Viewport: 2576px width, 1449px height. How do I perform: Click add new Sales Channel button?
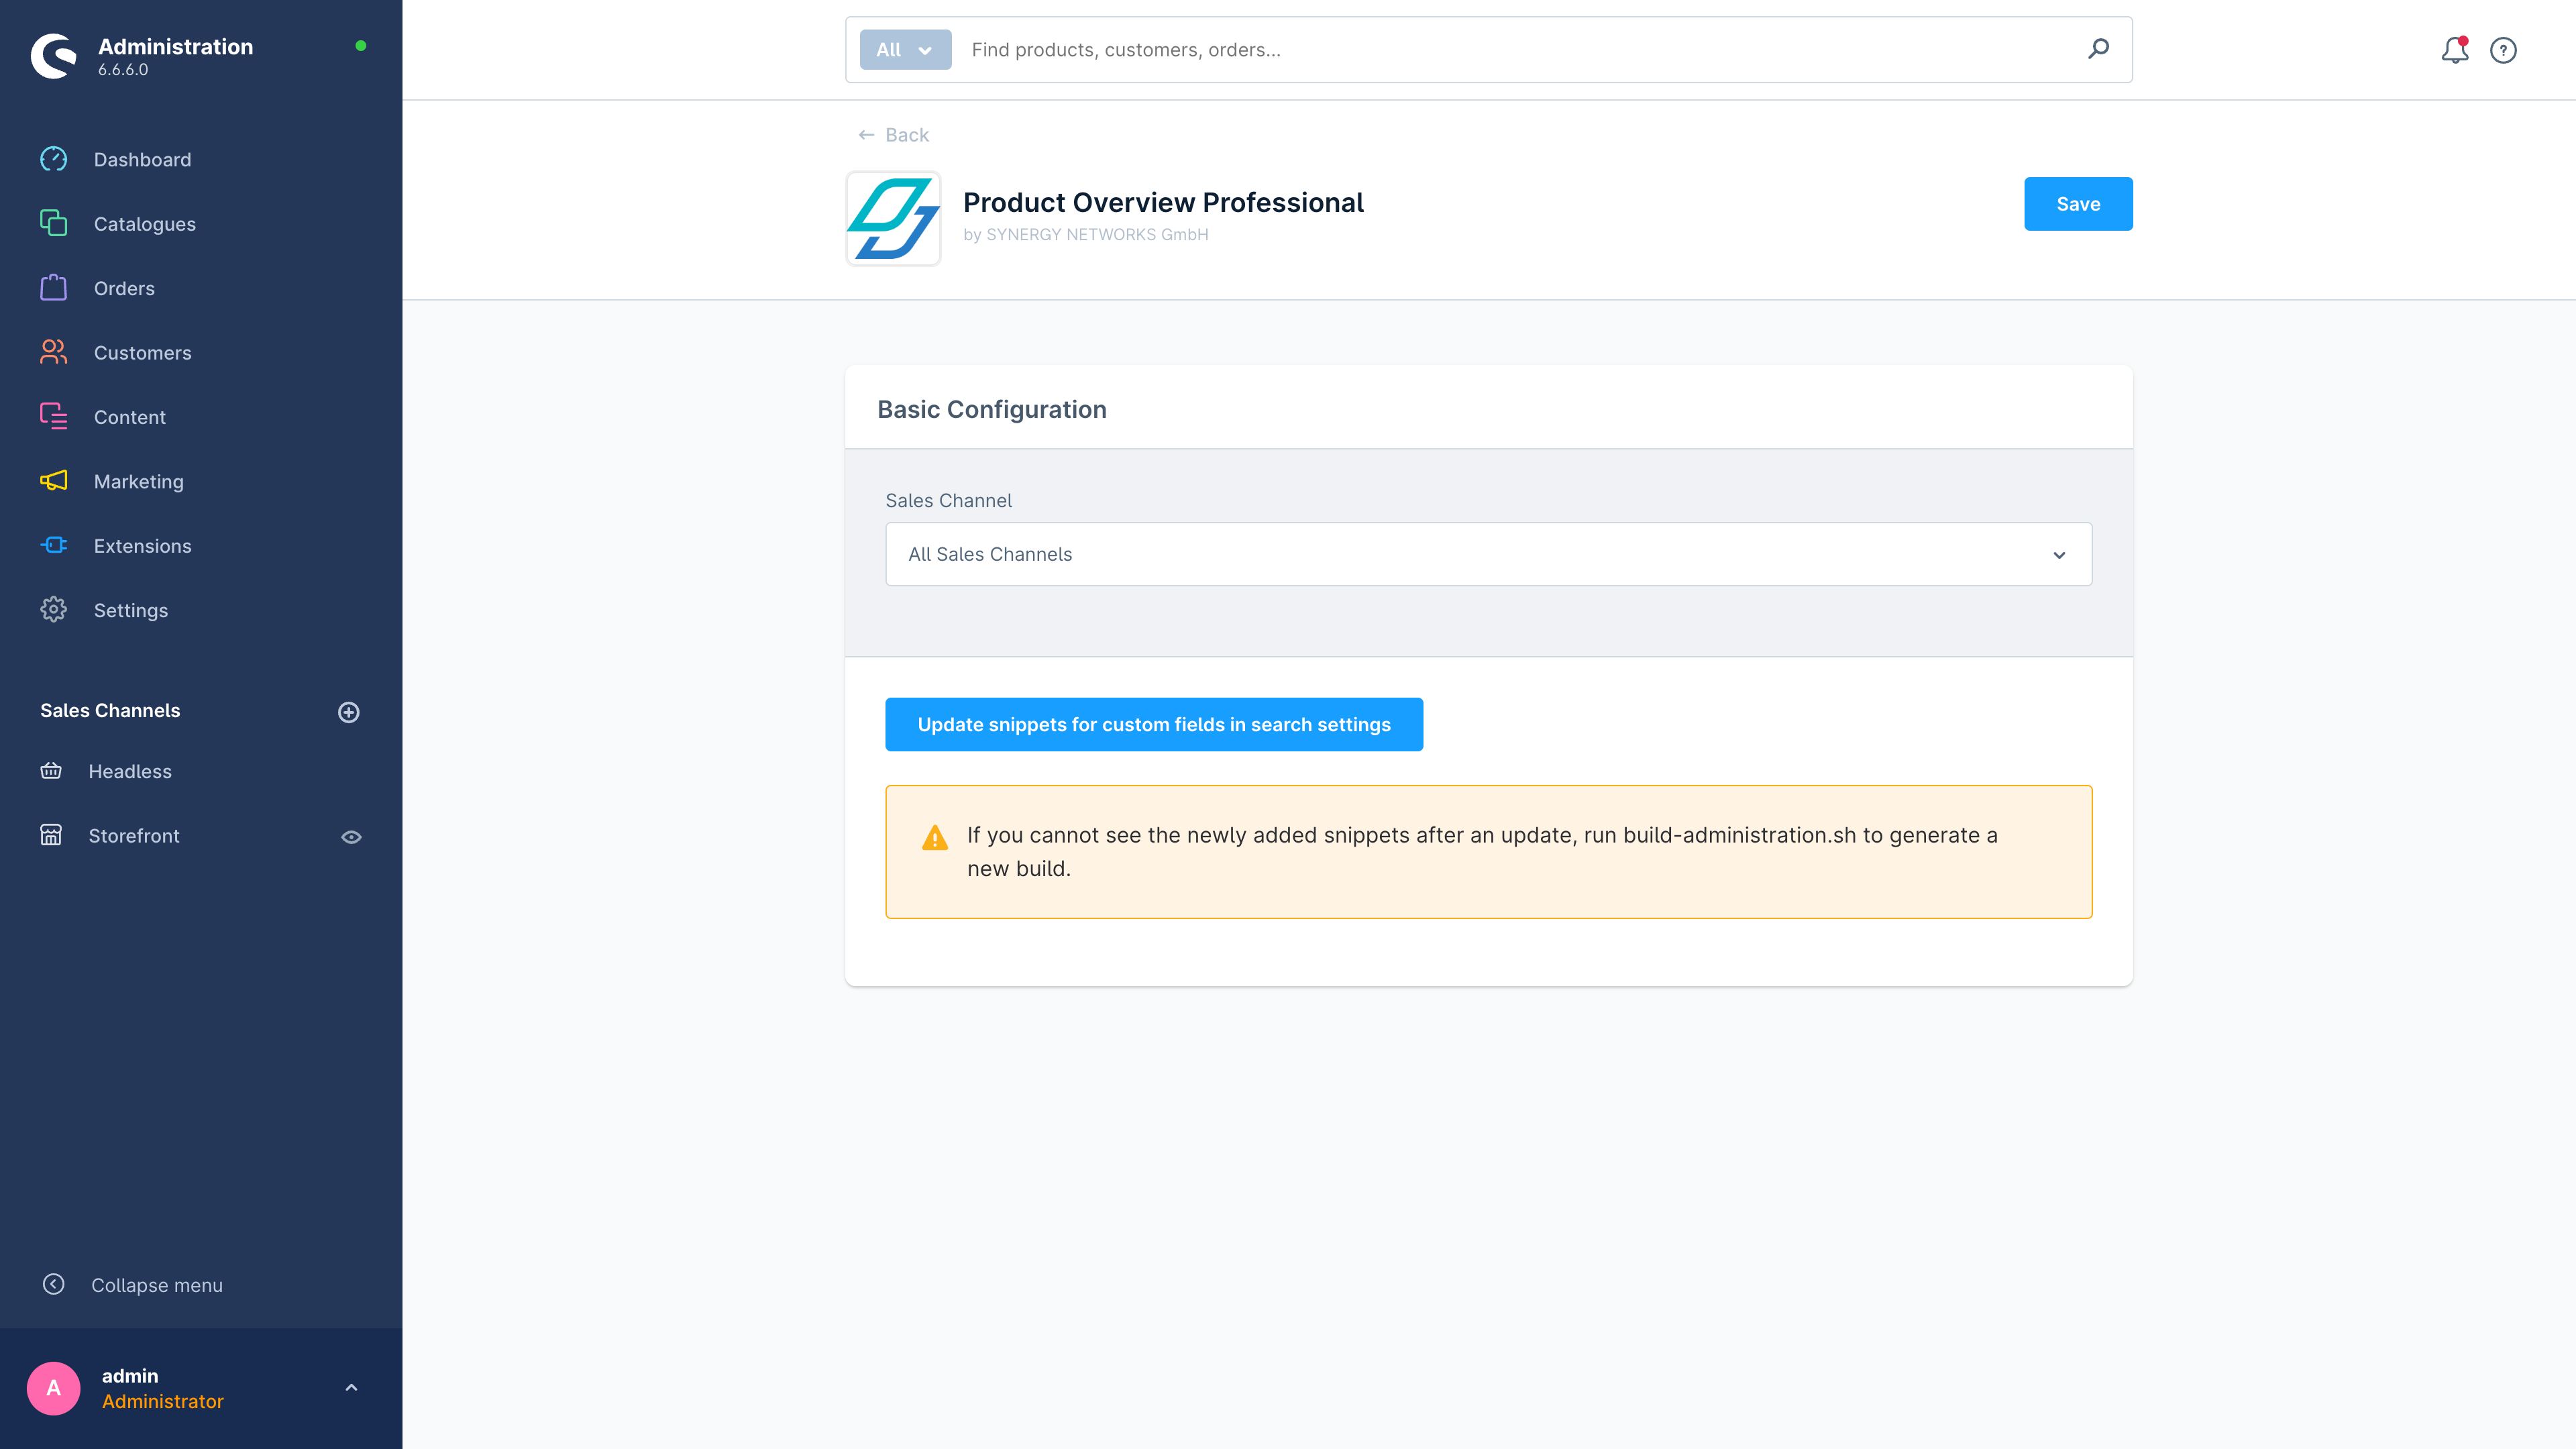(349, 711)
